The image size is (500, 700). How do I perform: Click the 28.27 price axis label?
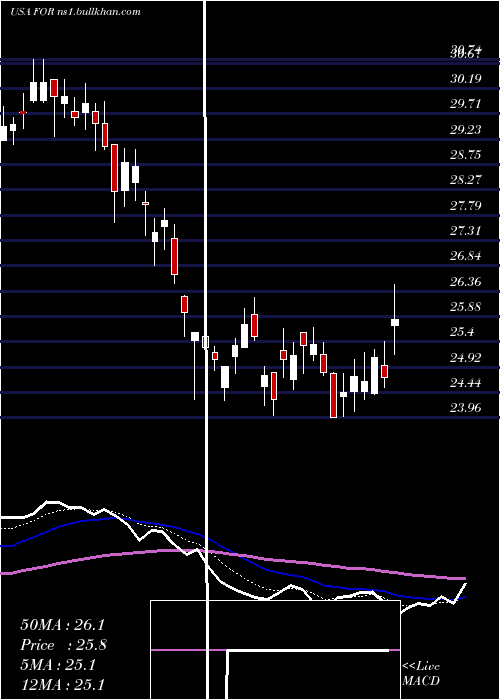(466, 180)
